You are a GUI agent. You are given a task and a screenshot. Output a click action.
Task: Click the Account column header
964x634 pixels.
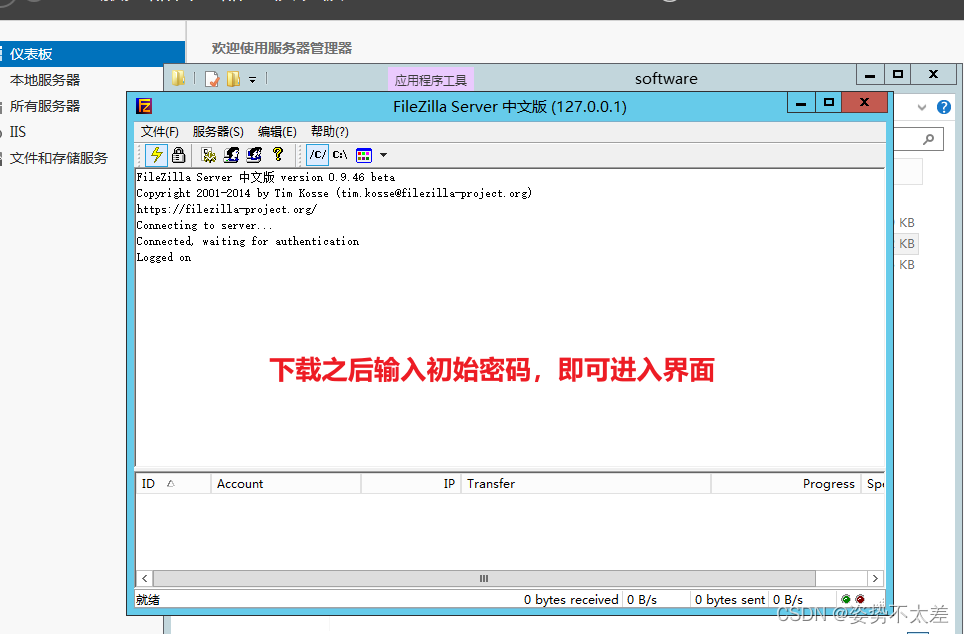point(286,483)
